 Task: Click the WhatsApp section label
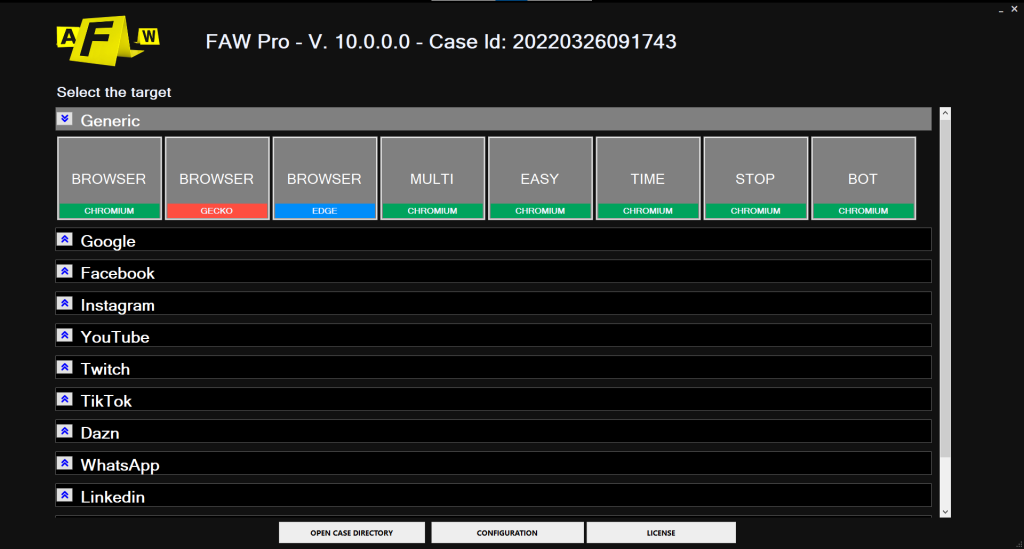pyautogui.click(x=120, y=465)
